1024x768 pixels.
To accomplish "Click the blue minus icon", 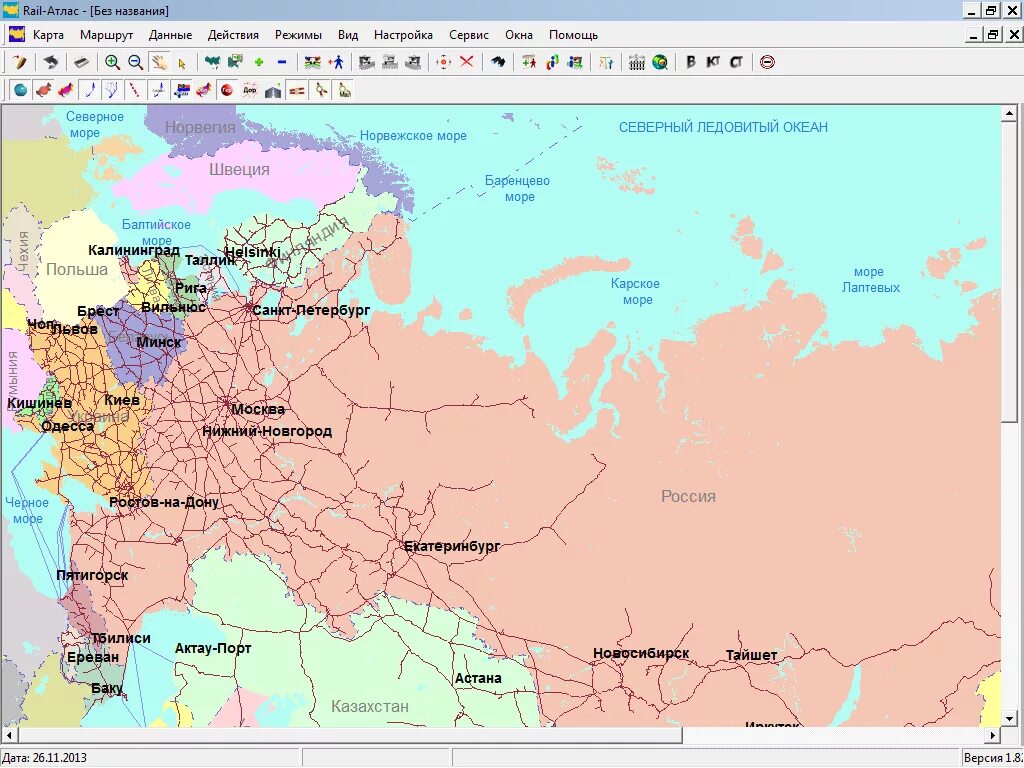I will 282,62.
